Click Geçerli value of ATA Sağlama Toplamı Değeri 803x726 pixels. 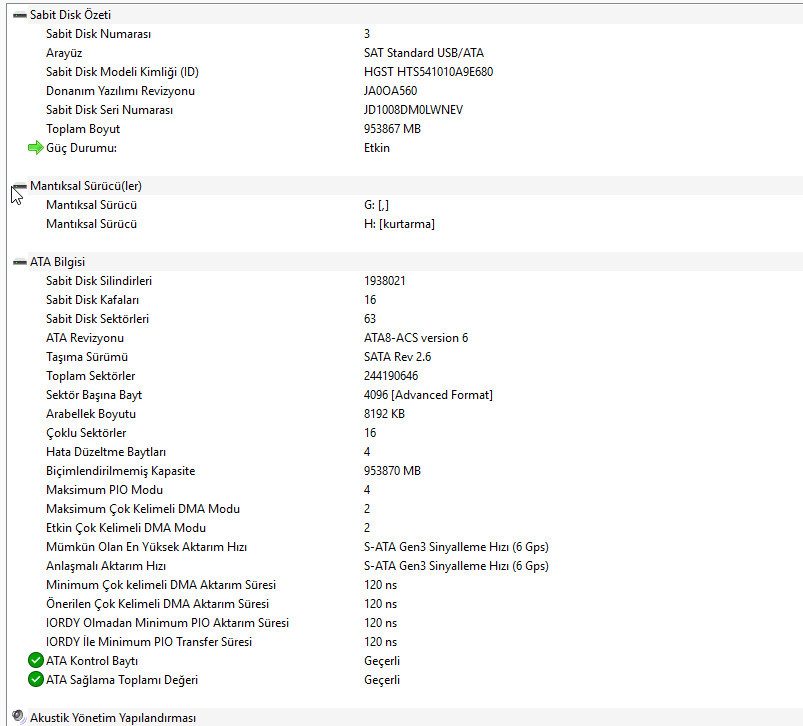tap(382, 680)
